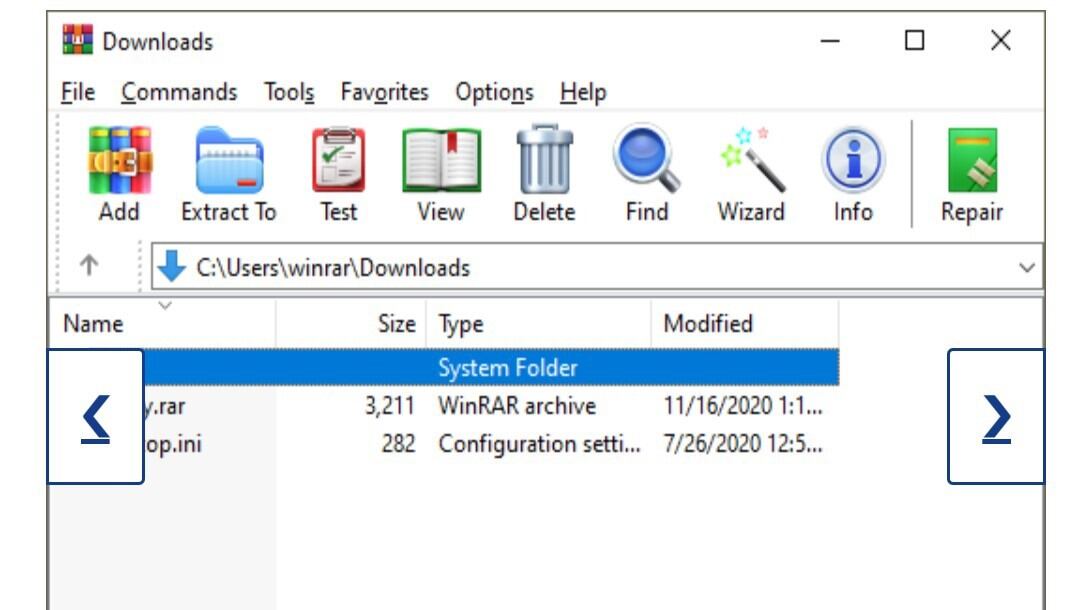This screenshot has width=1085, height=610.
Task: Open the File menu
Action: coord(77,93)
